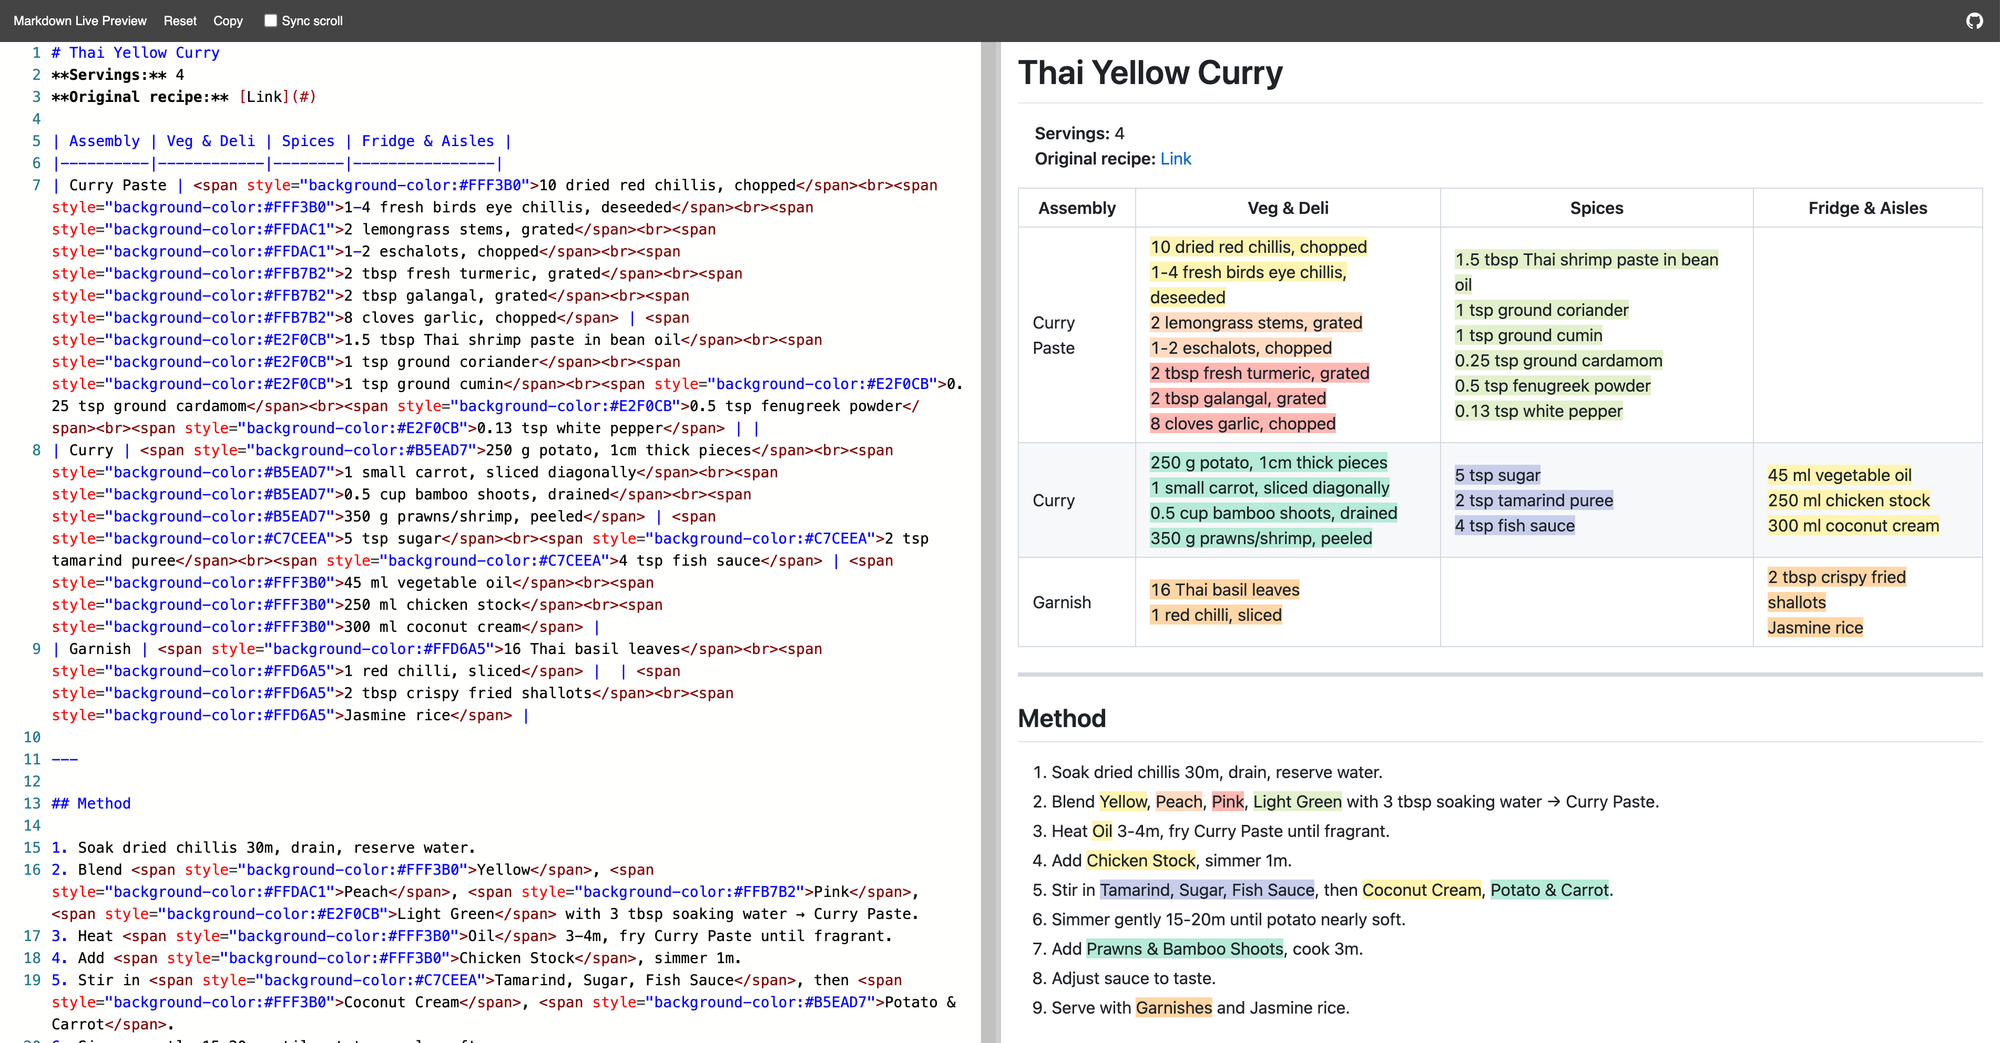Click the Spices column header in preview
This screenshot has width=2000, height=1043.
1596,208
